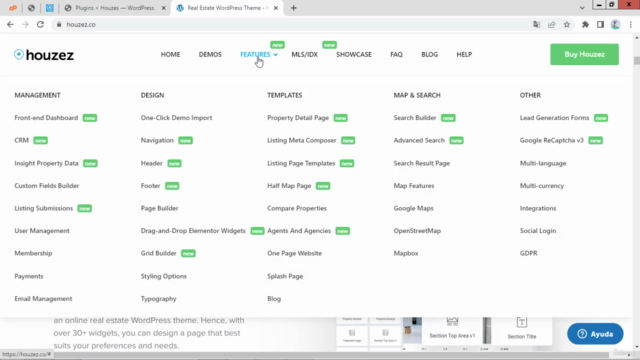Open the Google Maps link
This screenshot has width=640, height=360.
point(413,208)
